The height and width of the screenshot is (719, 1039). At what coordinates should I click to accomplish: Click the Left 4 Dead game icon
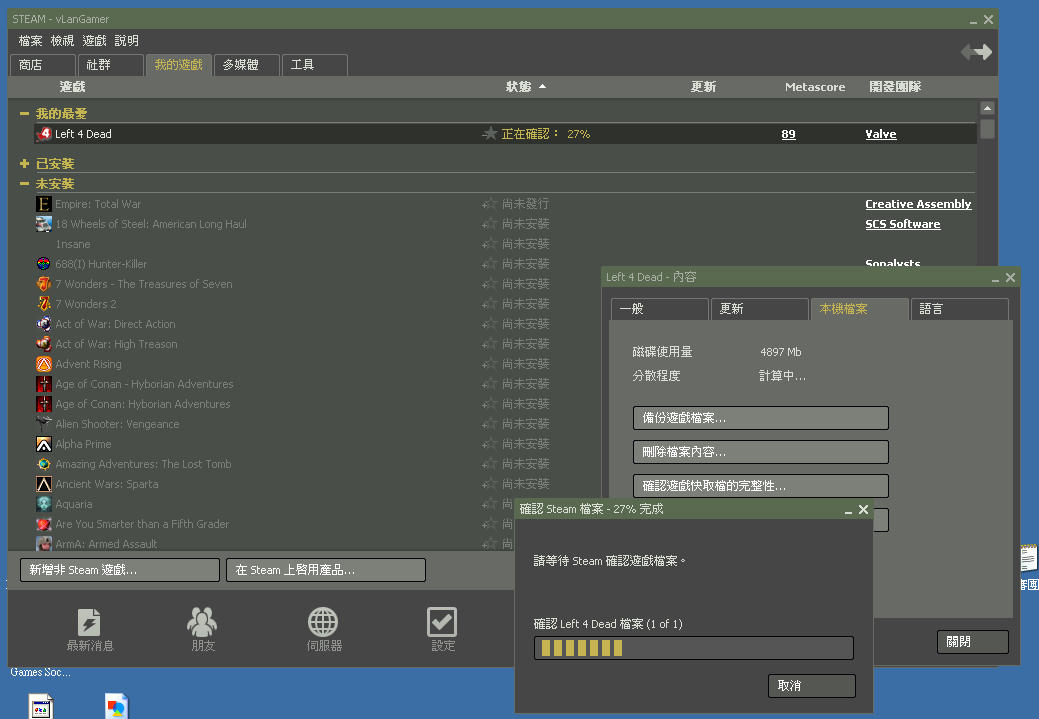point(44,134)
